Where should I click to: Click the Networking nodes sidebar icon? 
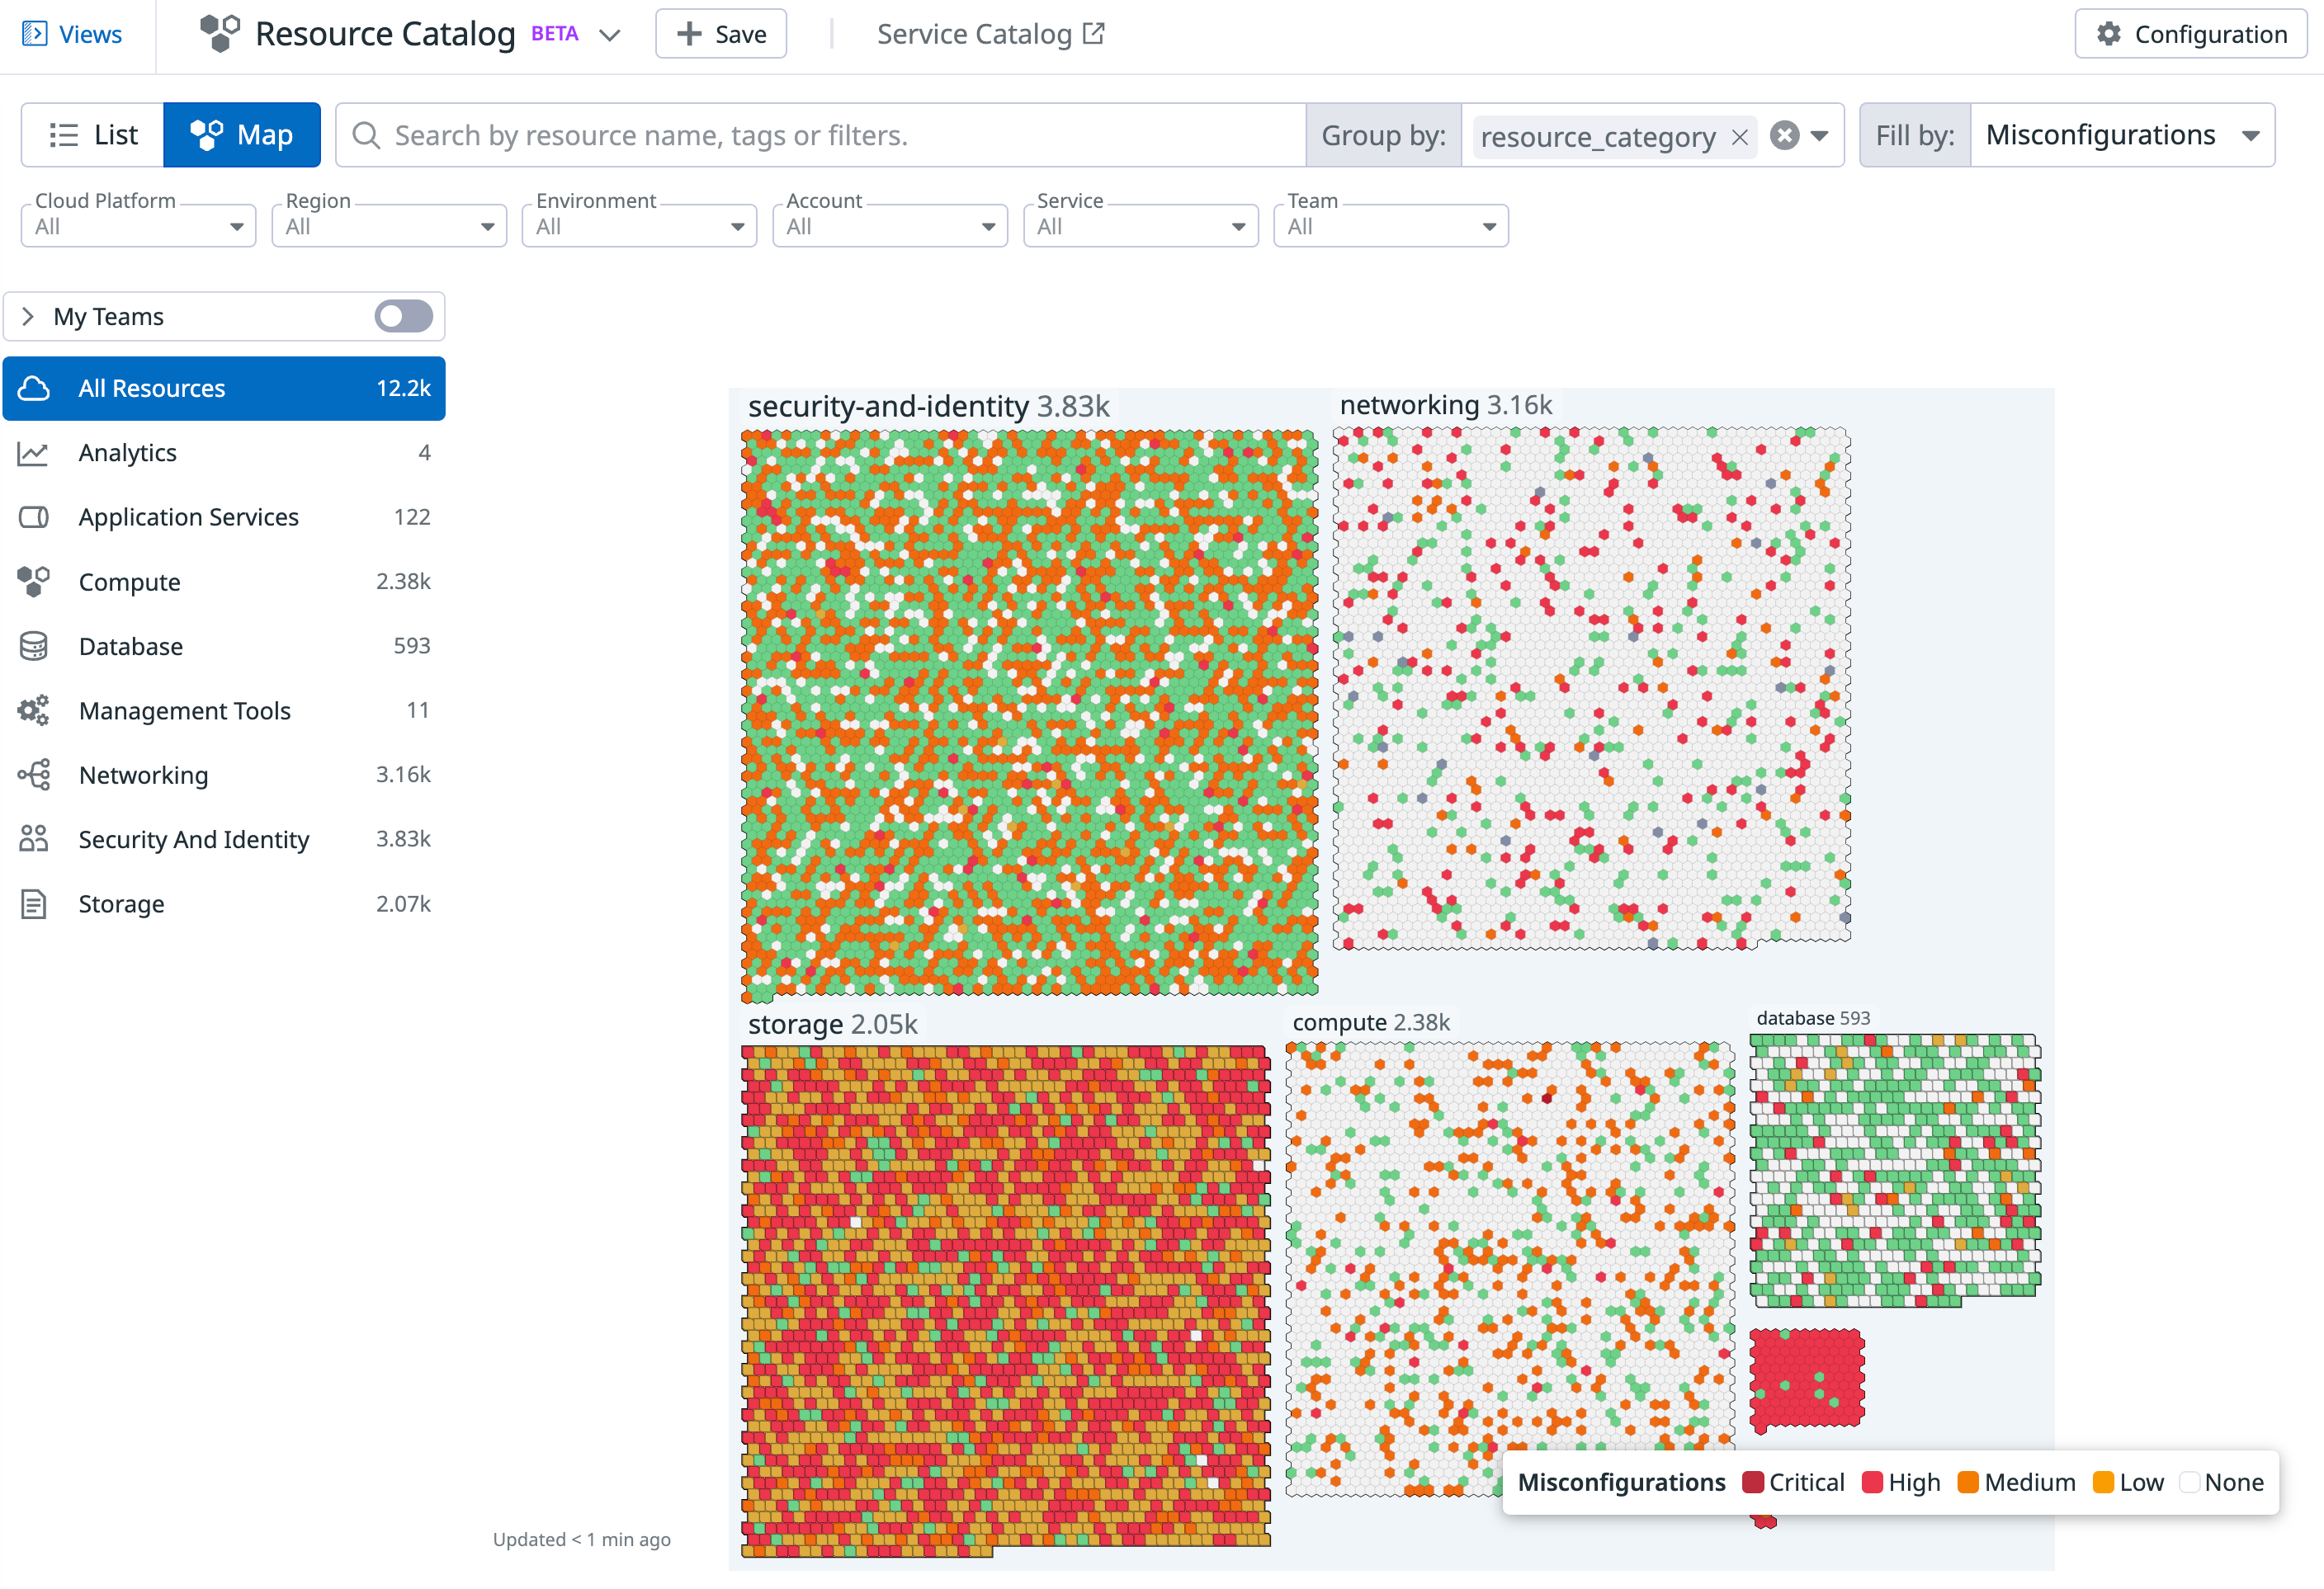(x=33, y=775)
